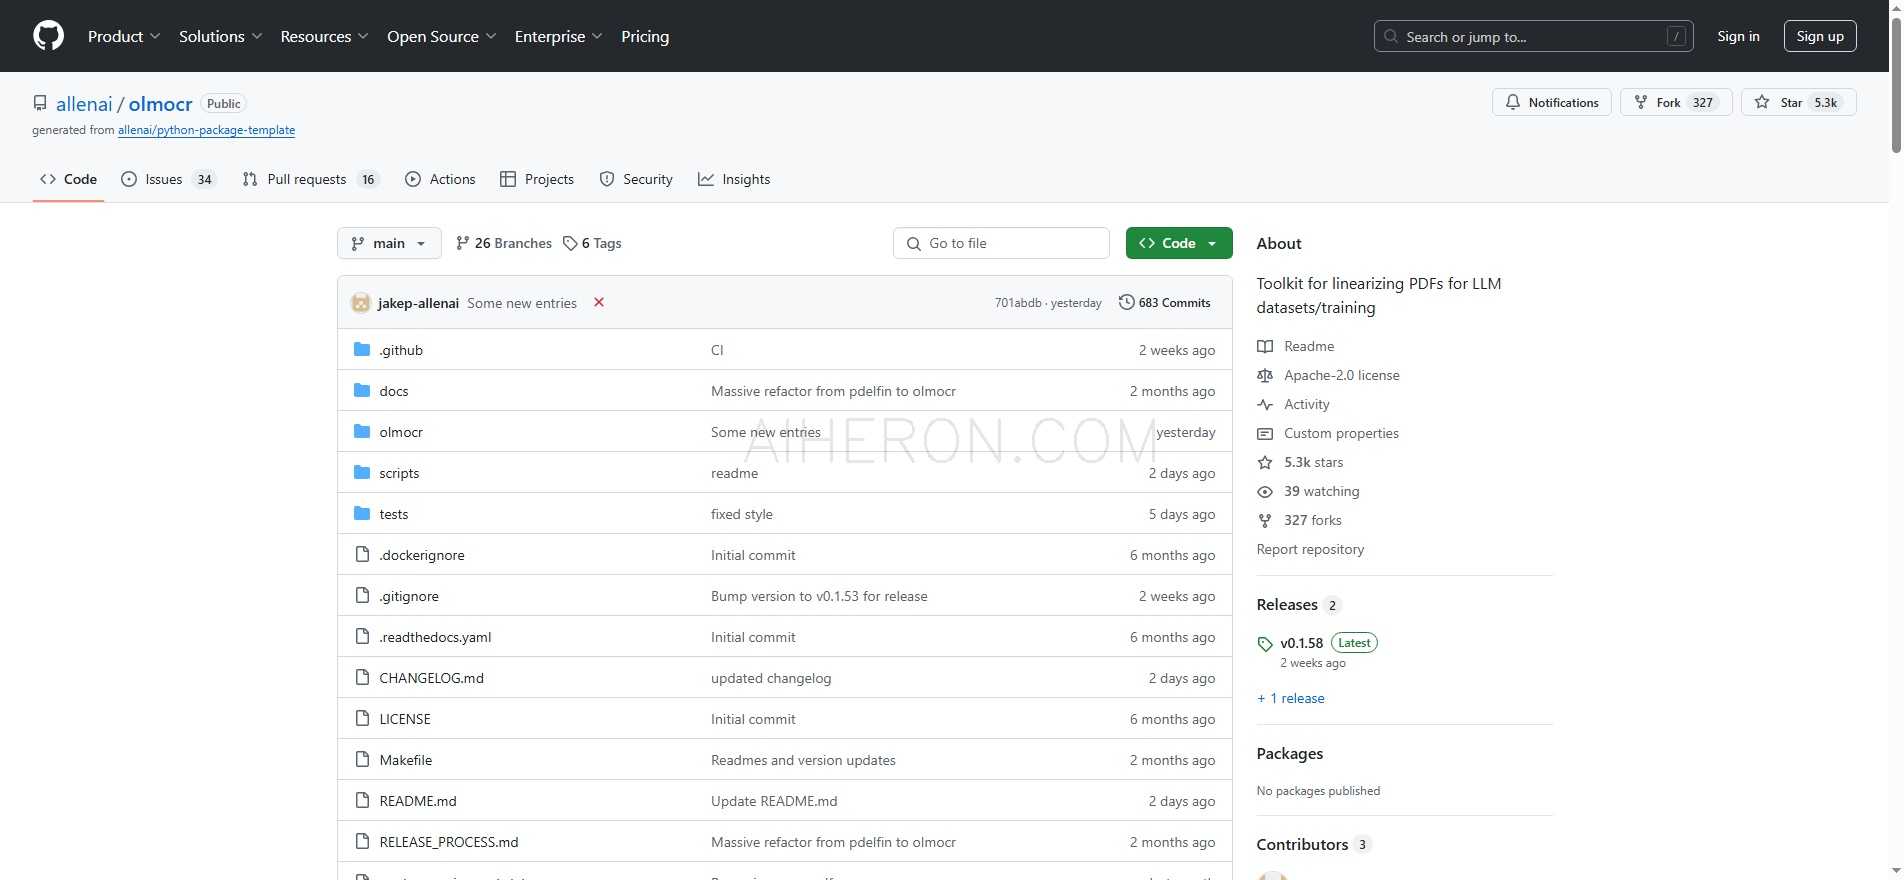Open Report repository link
Viewport: 1904px width, 880px height.
pos(1310,549)
